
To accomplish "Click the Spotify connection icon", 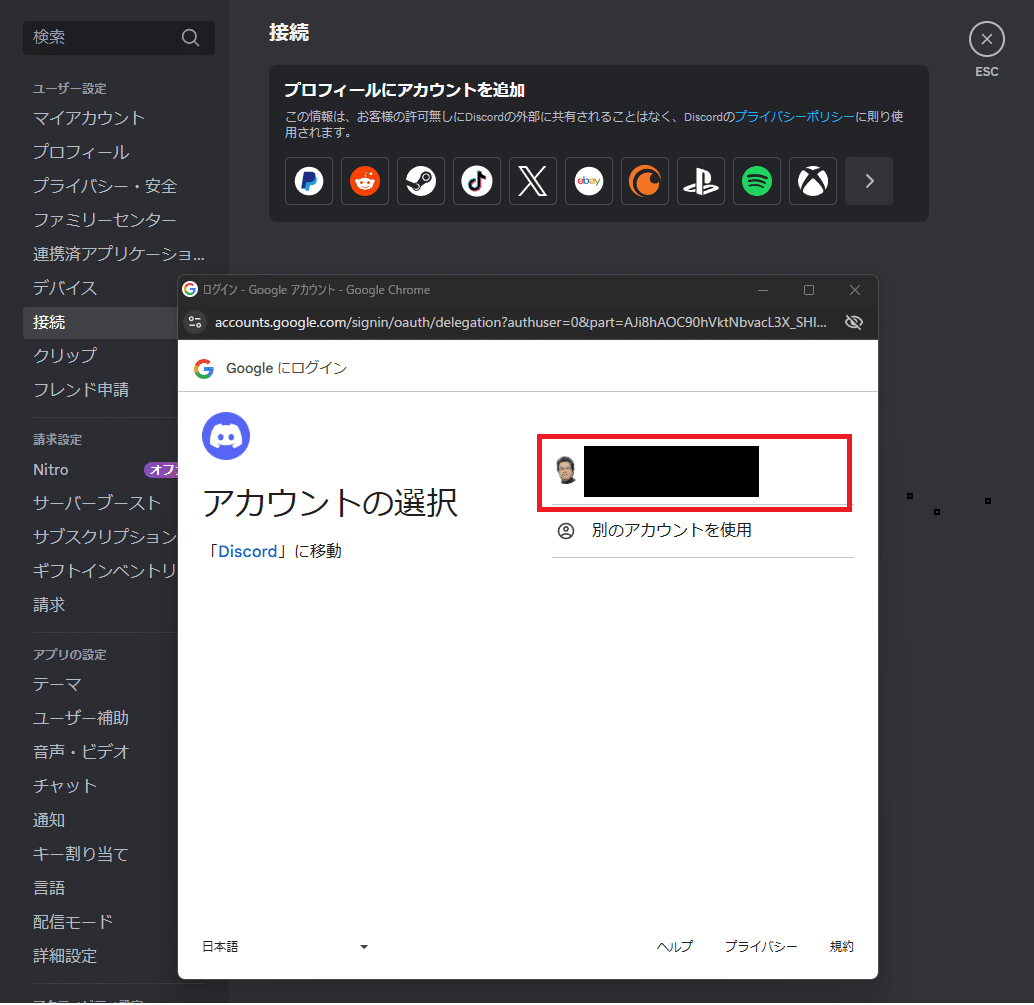I will pos(757,181).
